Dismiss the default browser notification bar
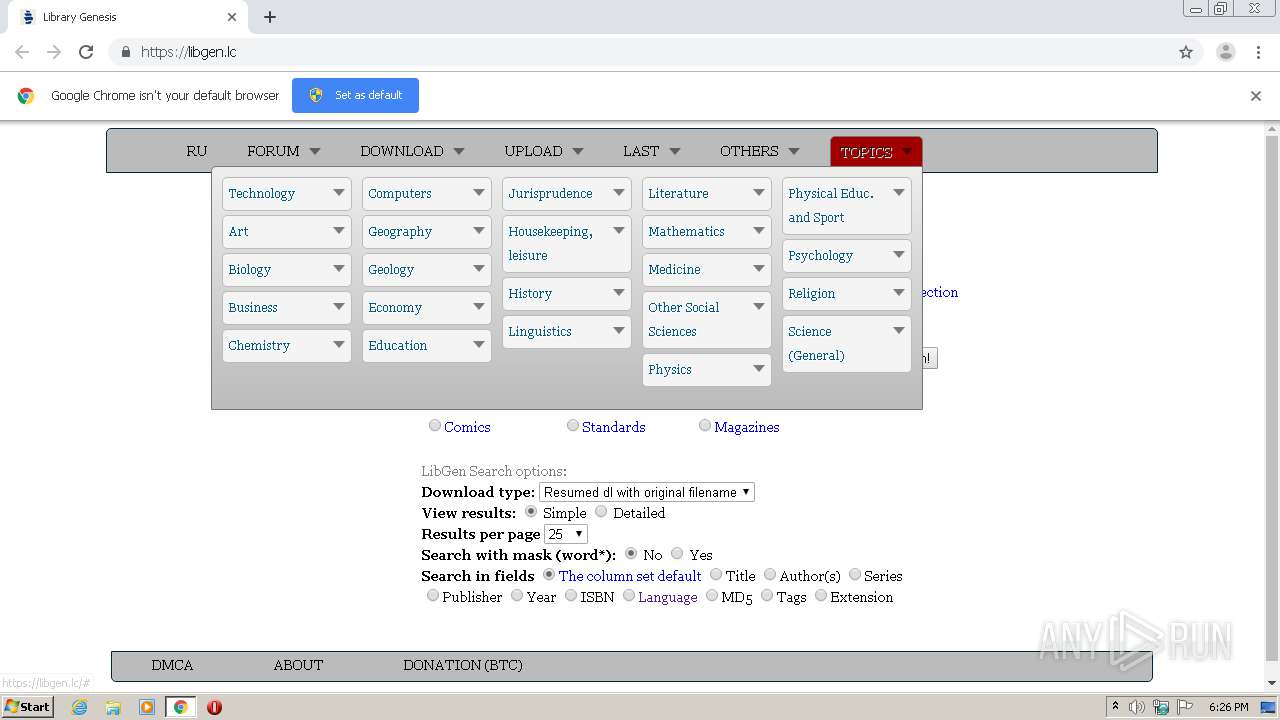This screenshot has width=1280, height=720. [1256, 96]
